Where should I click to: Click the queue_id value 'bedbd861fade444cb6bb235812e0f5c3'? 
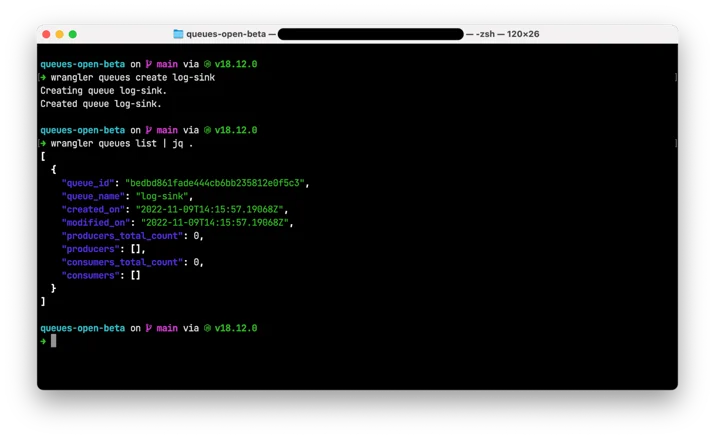point(215,183)
